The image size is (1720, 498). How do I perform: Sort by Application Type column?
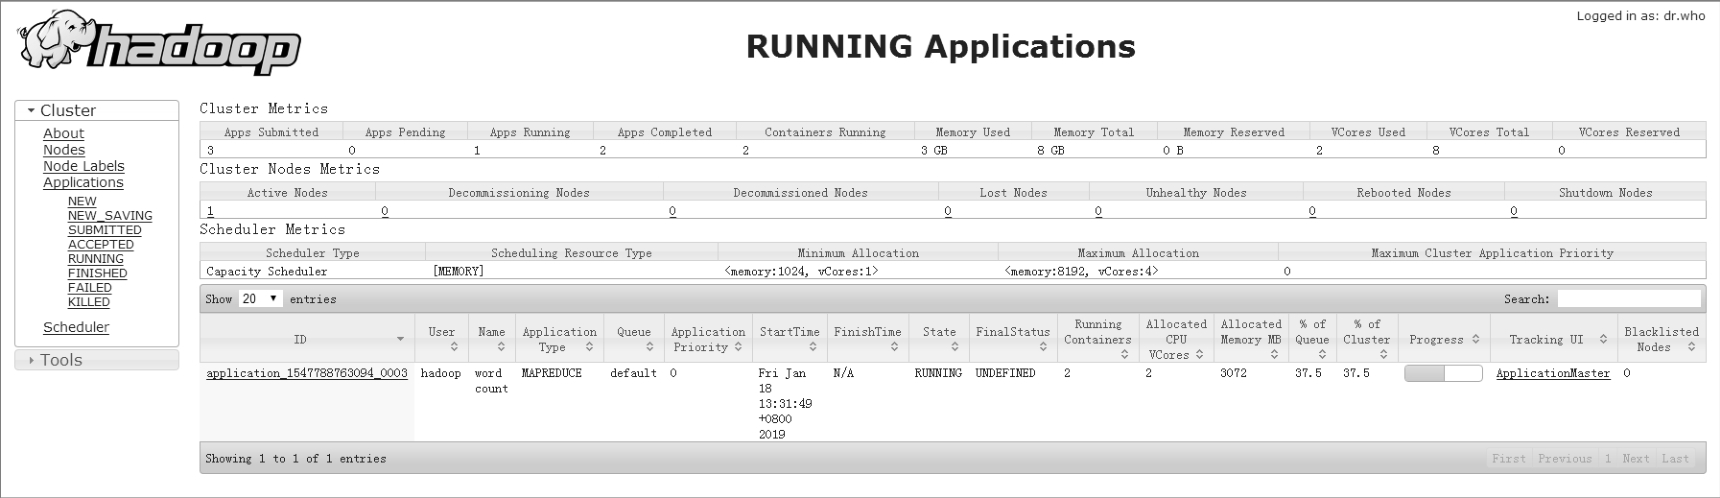tap(559, 339)
